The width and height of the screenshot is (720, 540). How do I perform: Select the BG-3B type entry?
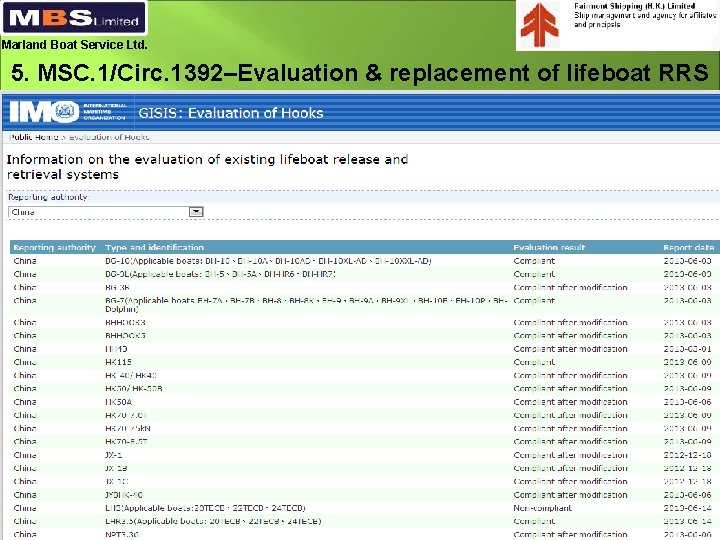coord(118,287)
